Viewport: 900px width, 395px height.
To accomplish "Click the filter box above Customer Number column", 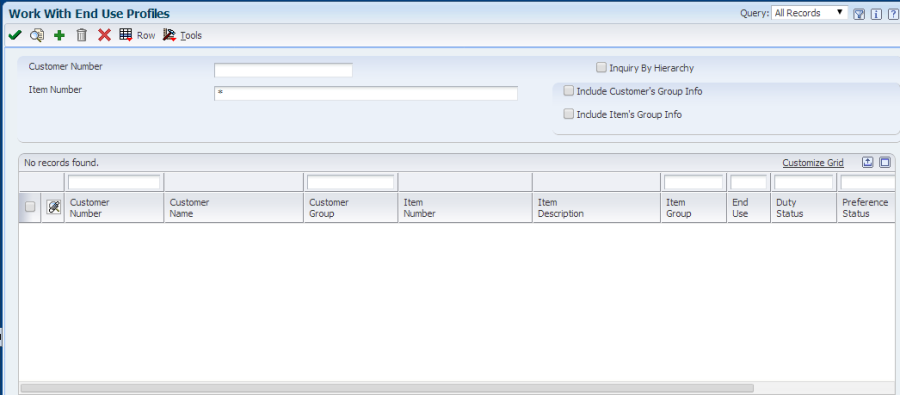I will point(114,183).
